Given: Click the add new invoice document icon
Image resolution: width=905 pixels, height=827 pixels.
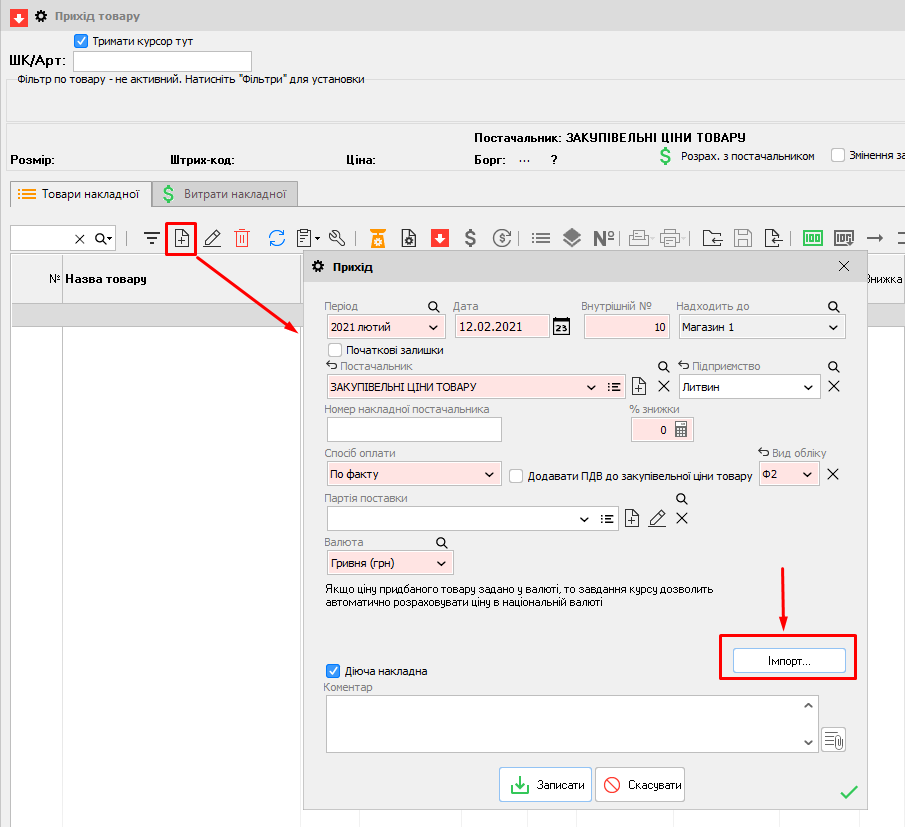Looking at the screenshot, I should point(181,238).
